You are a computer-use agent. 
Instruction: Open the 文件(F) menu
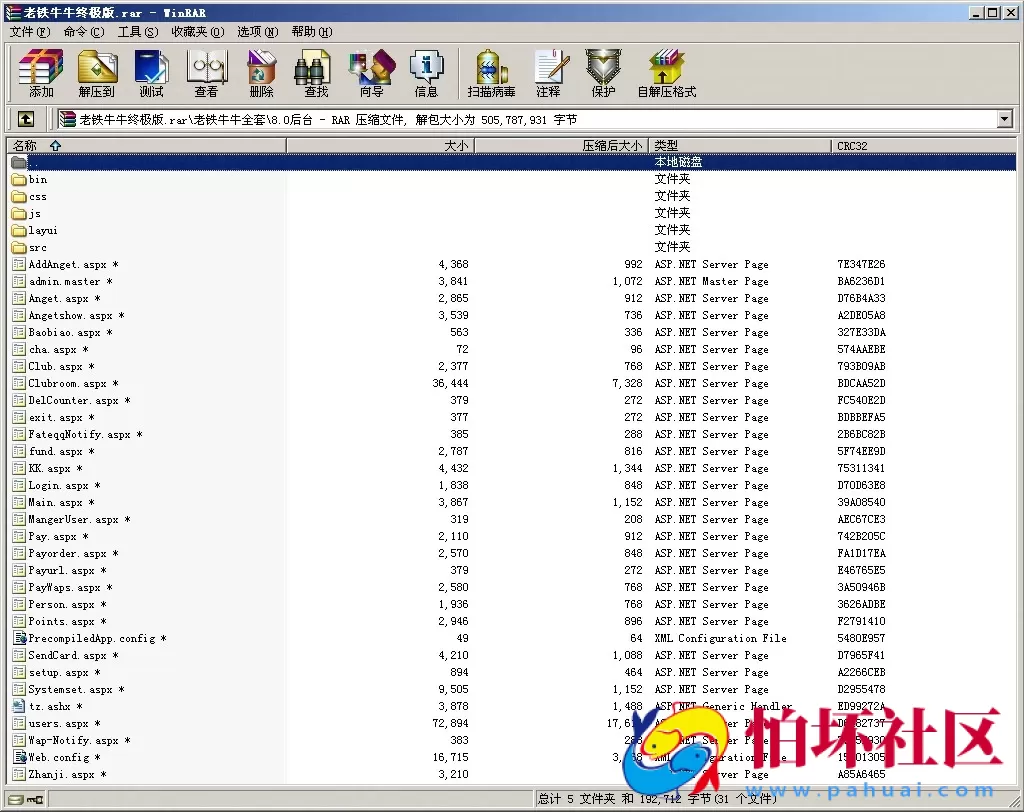pyautogui.click(x=29, y=32)
